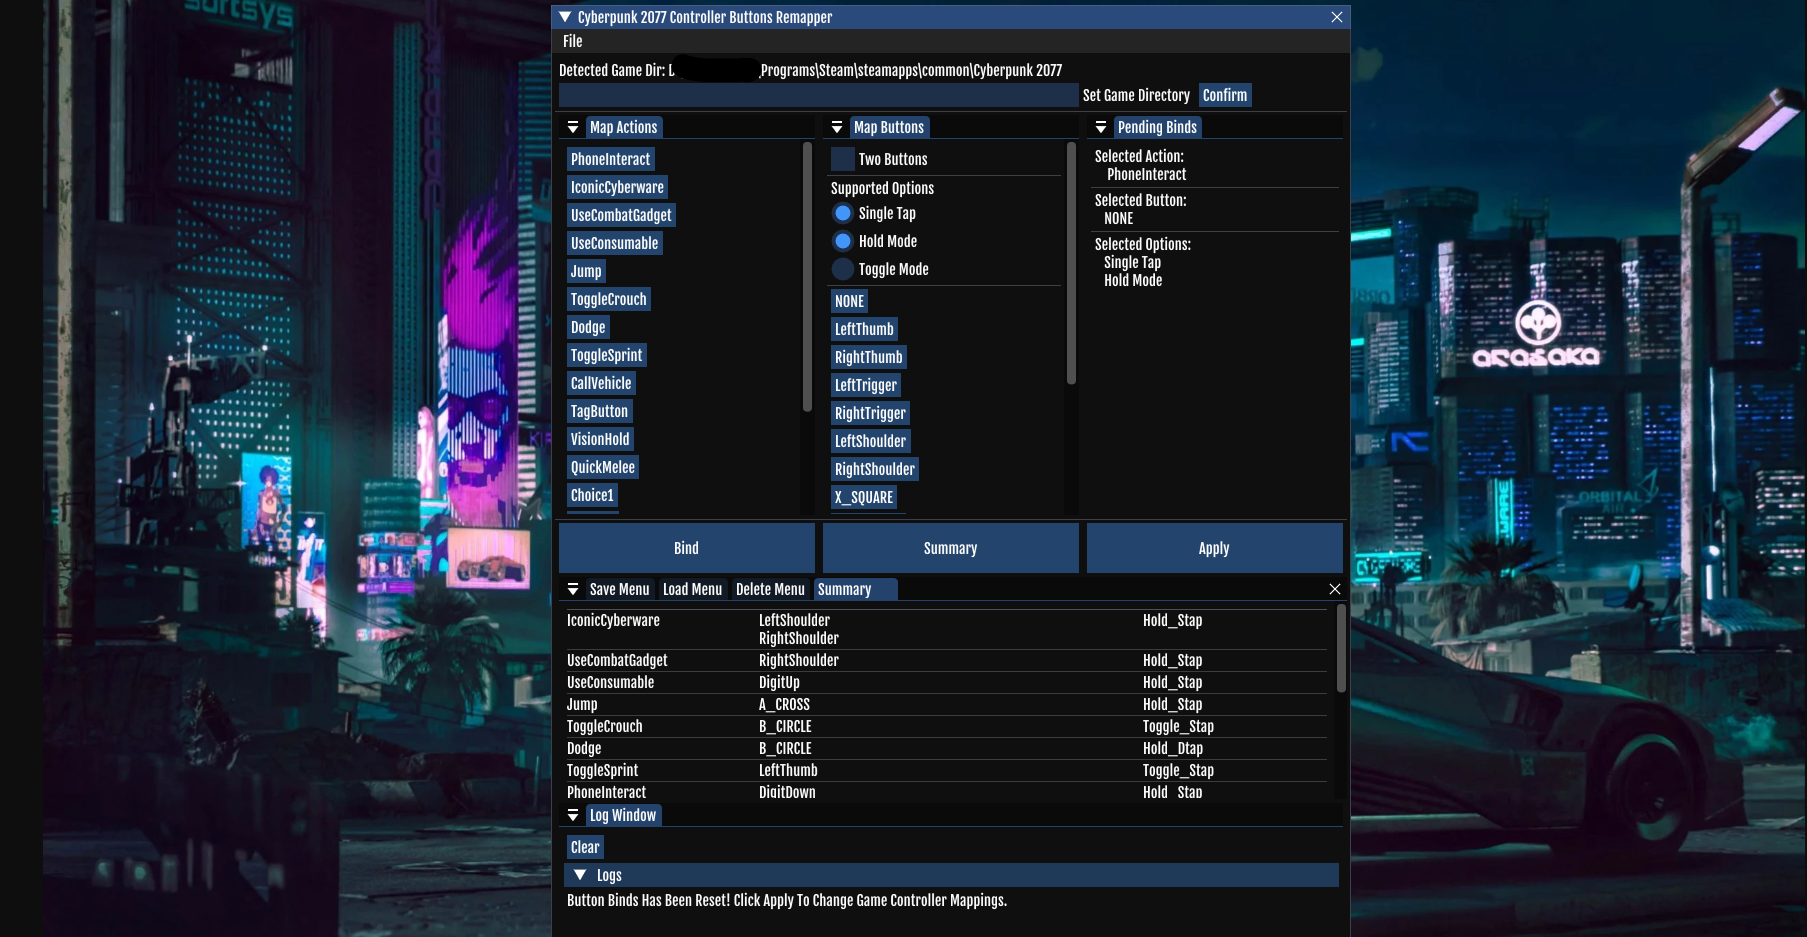Click the Apply button
This screenshot has height=937, width=1807.
[x=1214, y=548]
